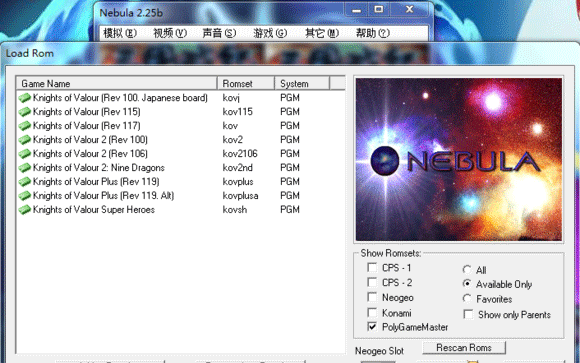Image resolution: width=580 pixels, height=363 pixels.
Task: Enable the CPS - 2 romset checkbox
Action: click(x=372, y=282)
